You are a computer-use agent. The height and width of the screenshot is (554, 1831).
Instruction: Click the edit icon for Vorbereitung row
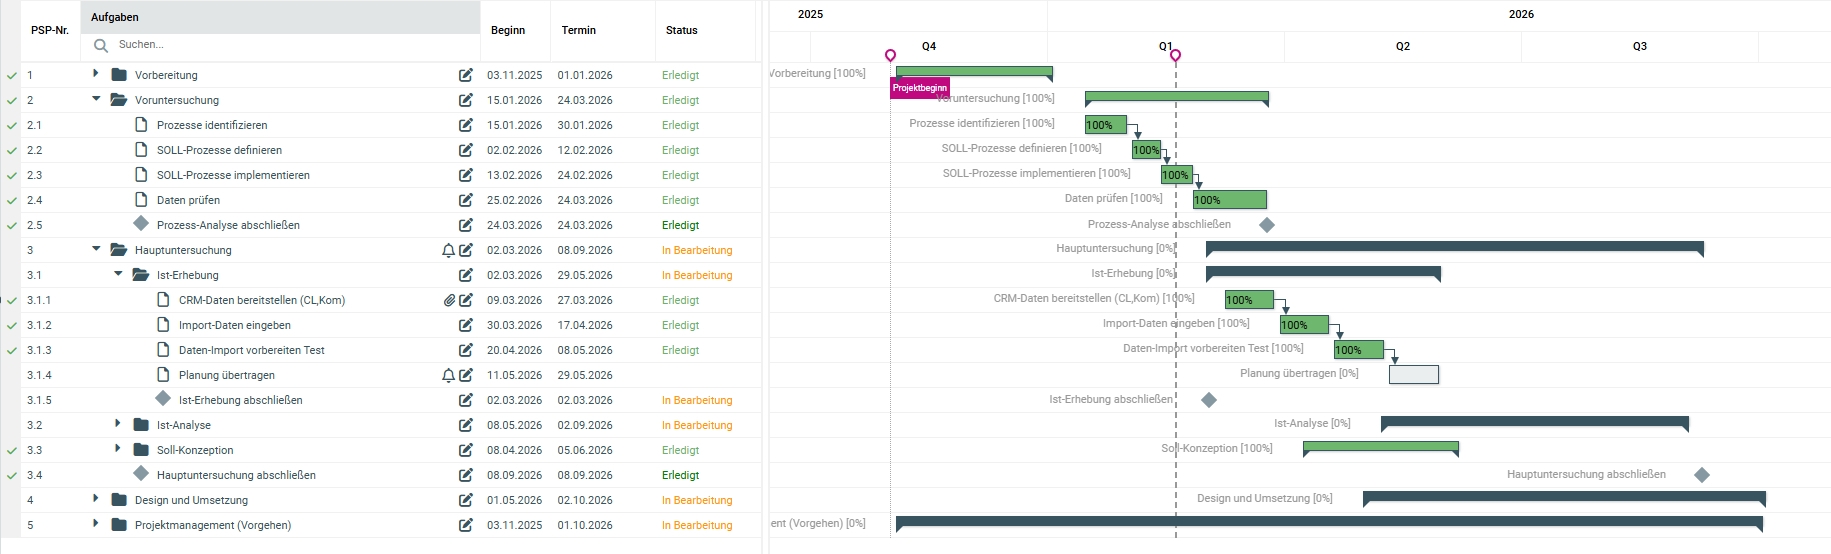466,75
